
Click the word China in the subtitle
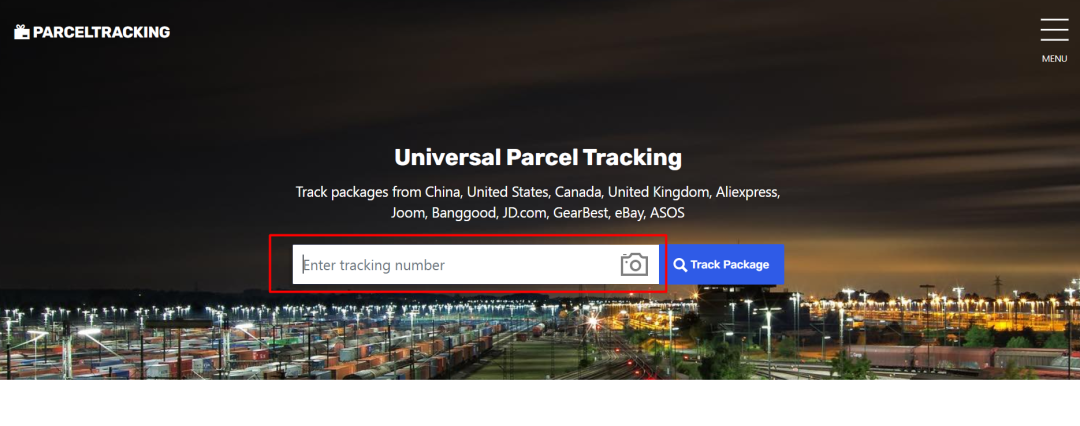pyautogui.click(x=442, y=191)
